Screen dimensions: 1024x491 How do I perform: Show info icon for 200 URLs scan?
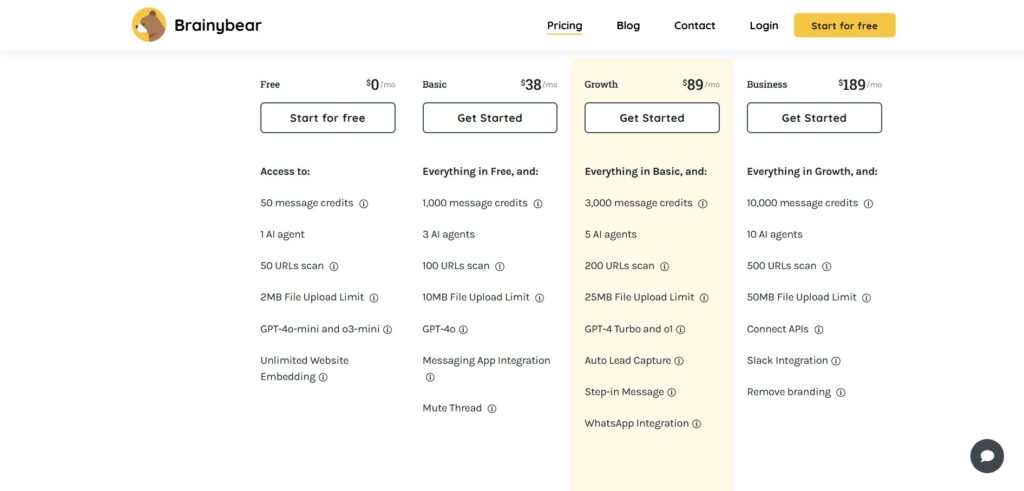point(664,266)
